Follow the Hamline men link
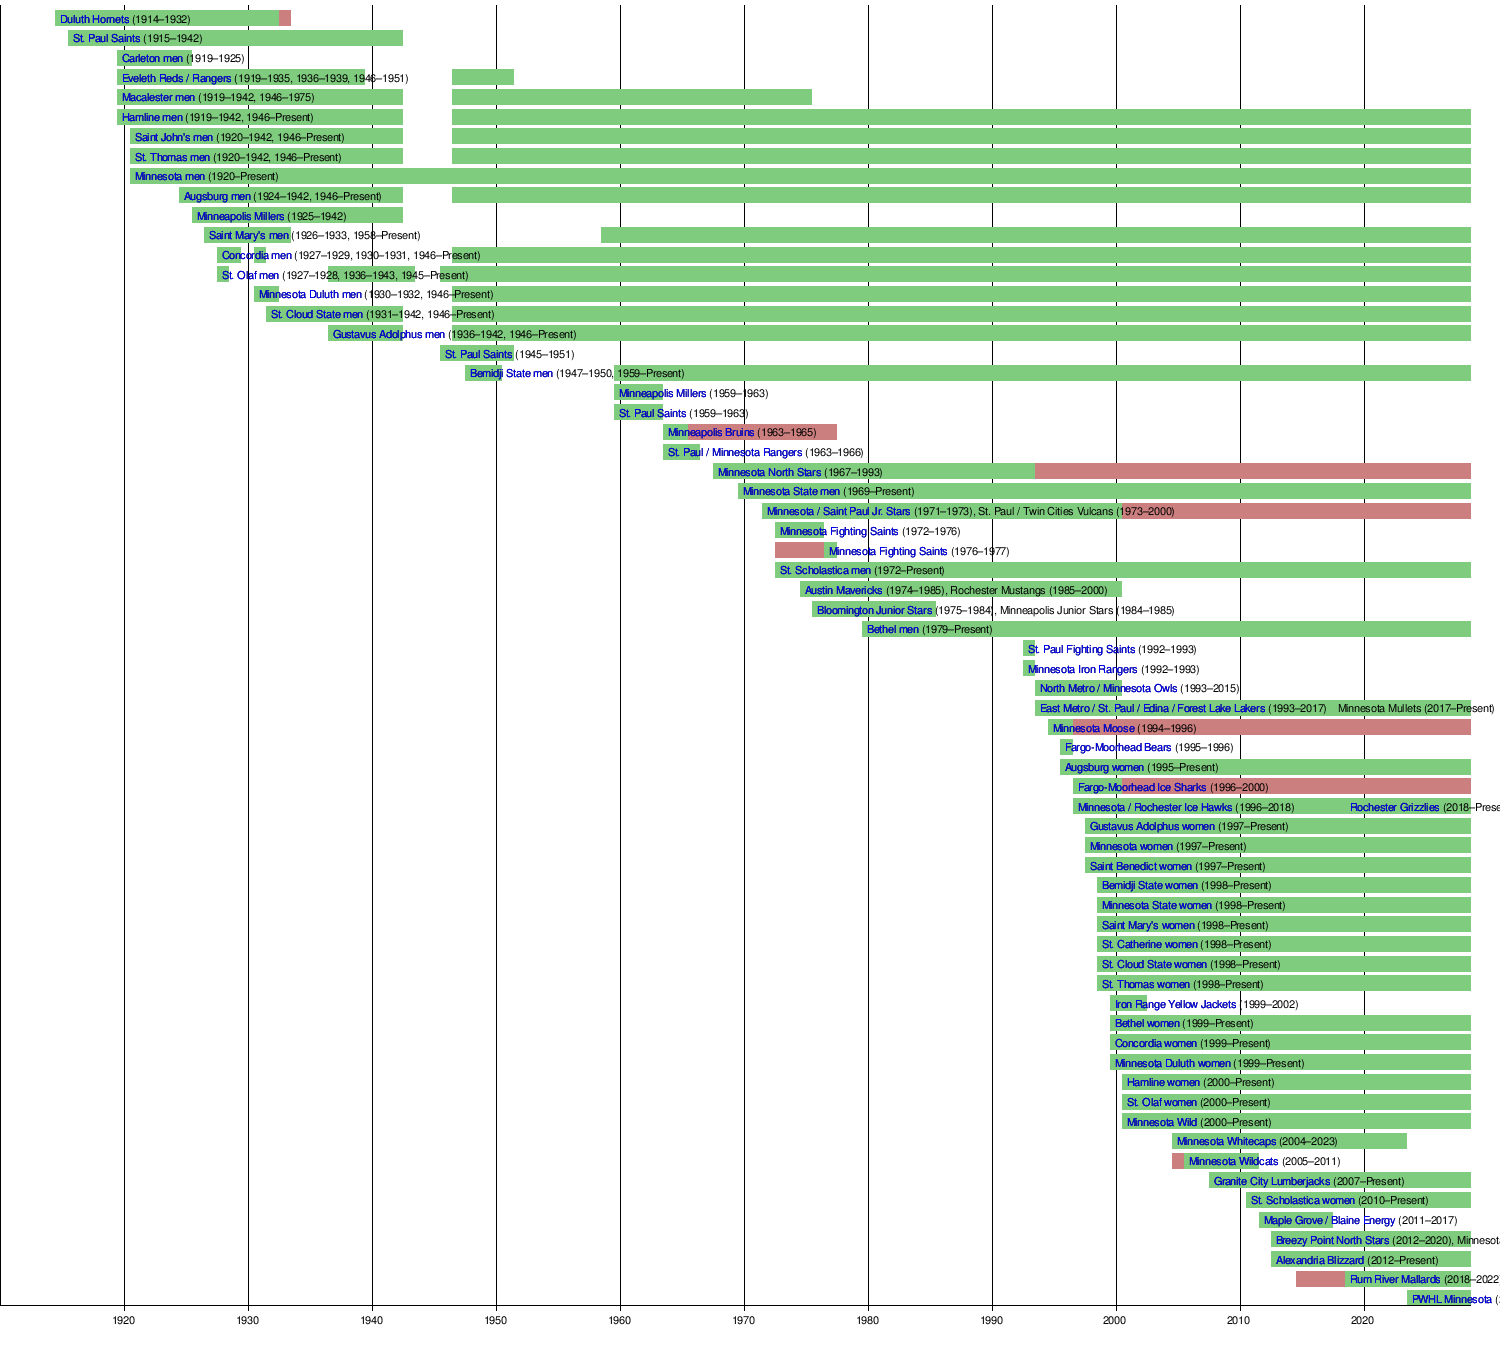The image size is (1500, 1355). [152, 117]
